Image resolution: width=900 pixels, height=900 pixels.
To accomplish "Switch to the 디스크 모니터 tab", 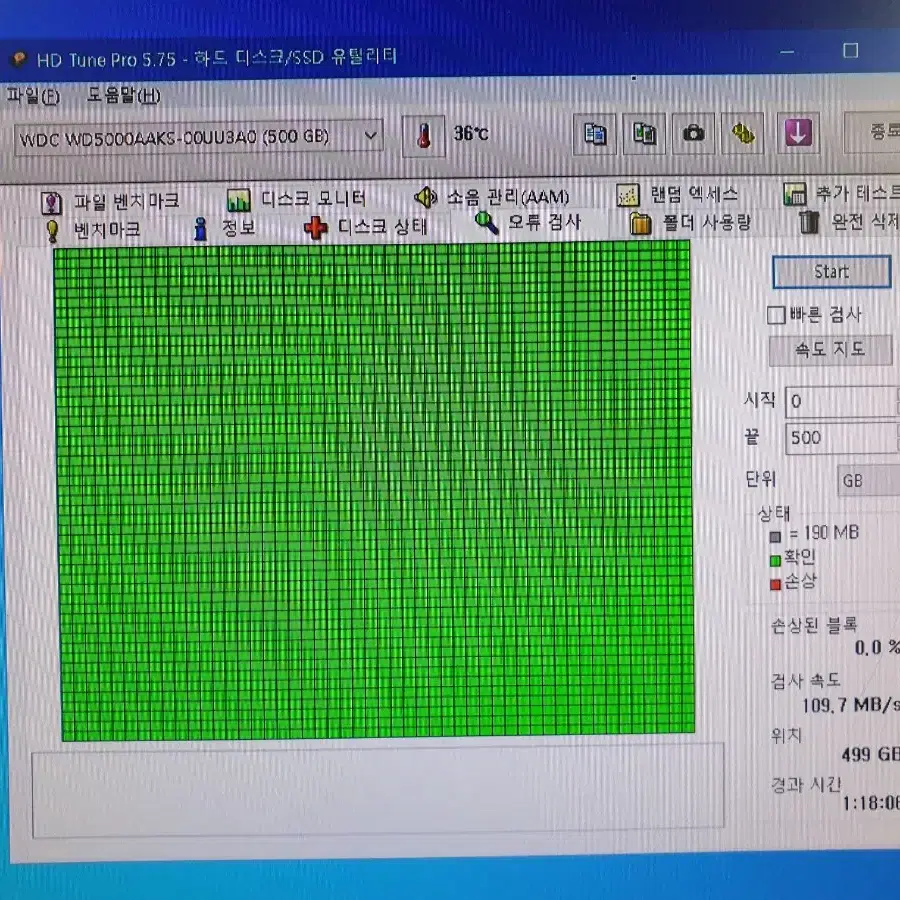I will point(297,199).
